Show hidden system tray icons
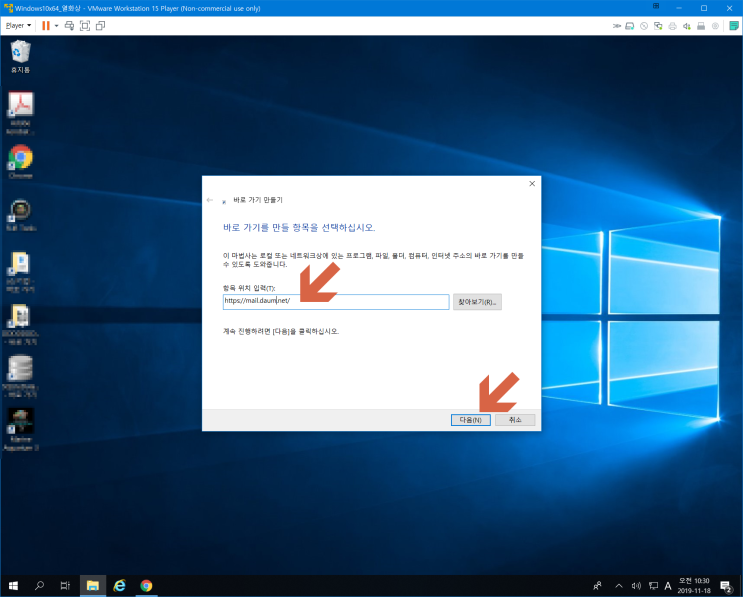Image resolution: width=743 pixels, height=597 pixels. (x=619, y=586)
